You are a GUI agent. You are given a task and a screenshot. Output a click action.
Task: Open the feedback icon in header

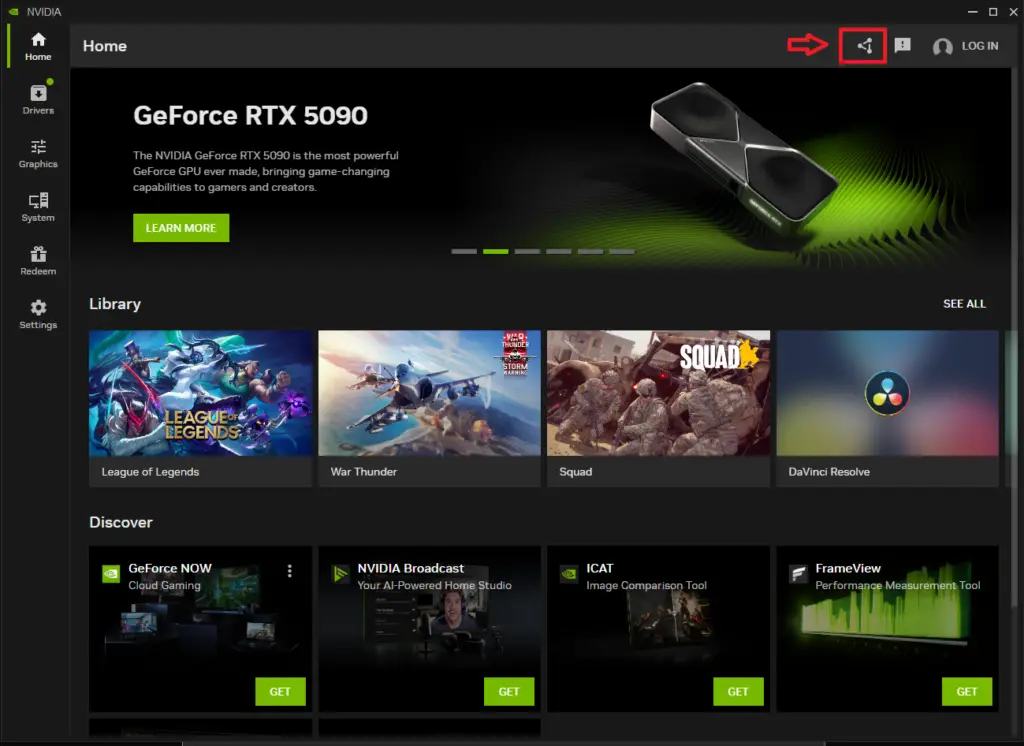coord(903,45)
